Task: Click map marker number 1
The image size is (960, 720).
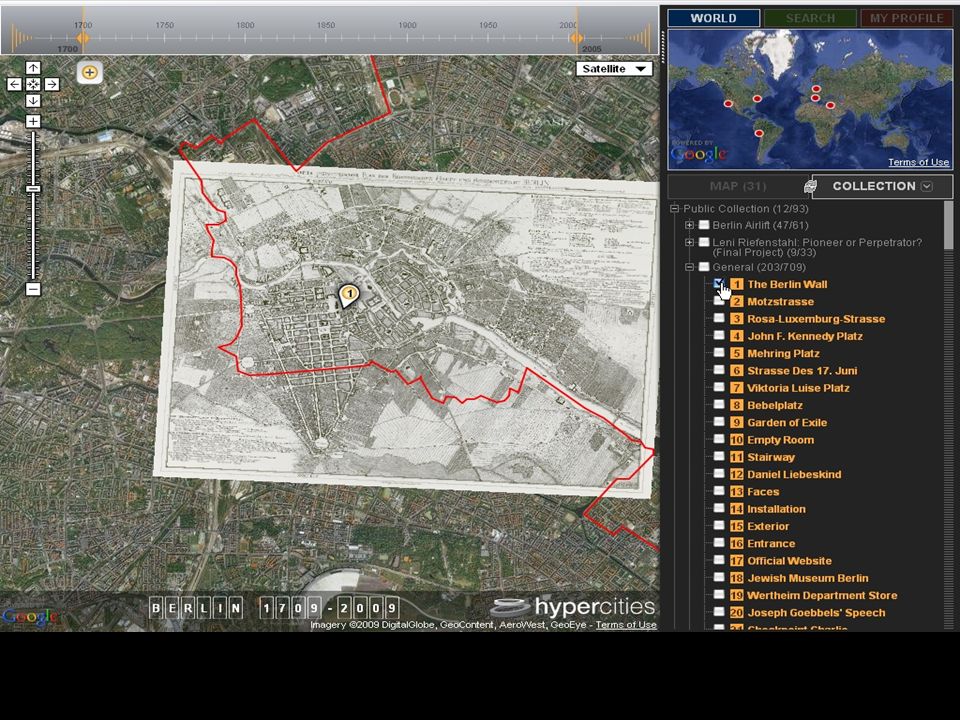Action: pos(348,295)
